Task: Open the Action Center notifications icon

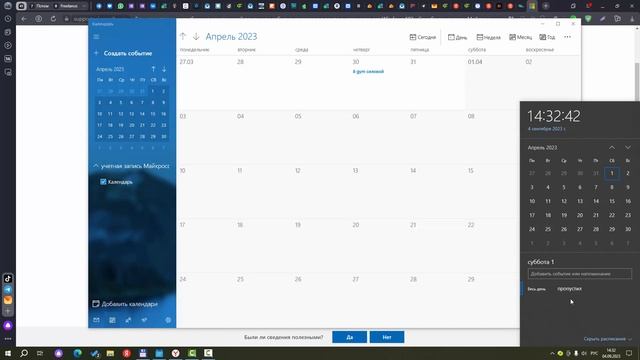Action: point(629,353)
